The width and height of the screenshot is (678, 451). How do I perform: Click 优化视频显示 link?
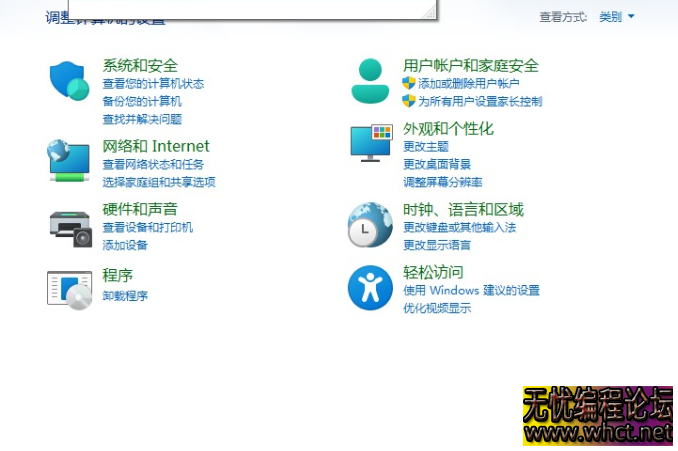click(x=437, y=308)
